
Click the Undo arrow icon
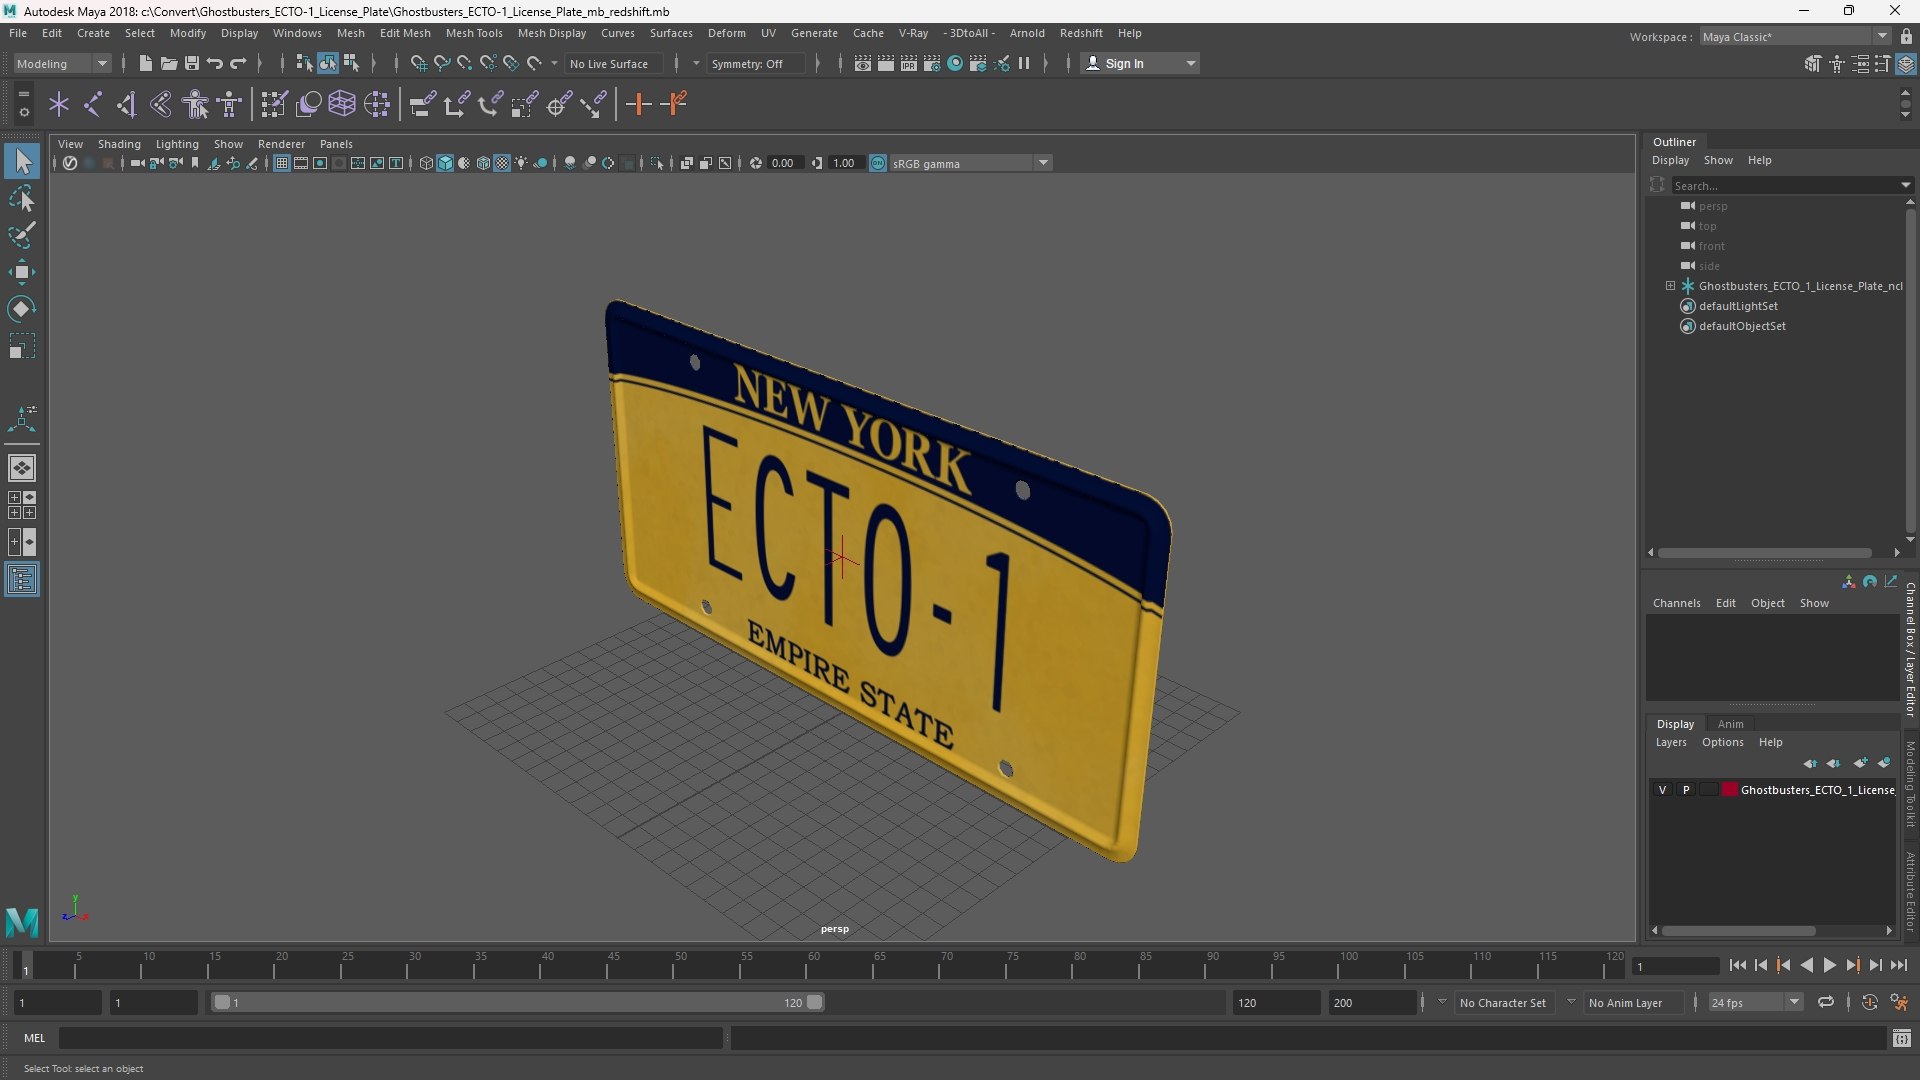214,63
